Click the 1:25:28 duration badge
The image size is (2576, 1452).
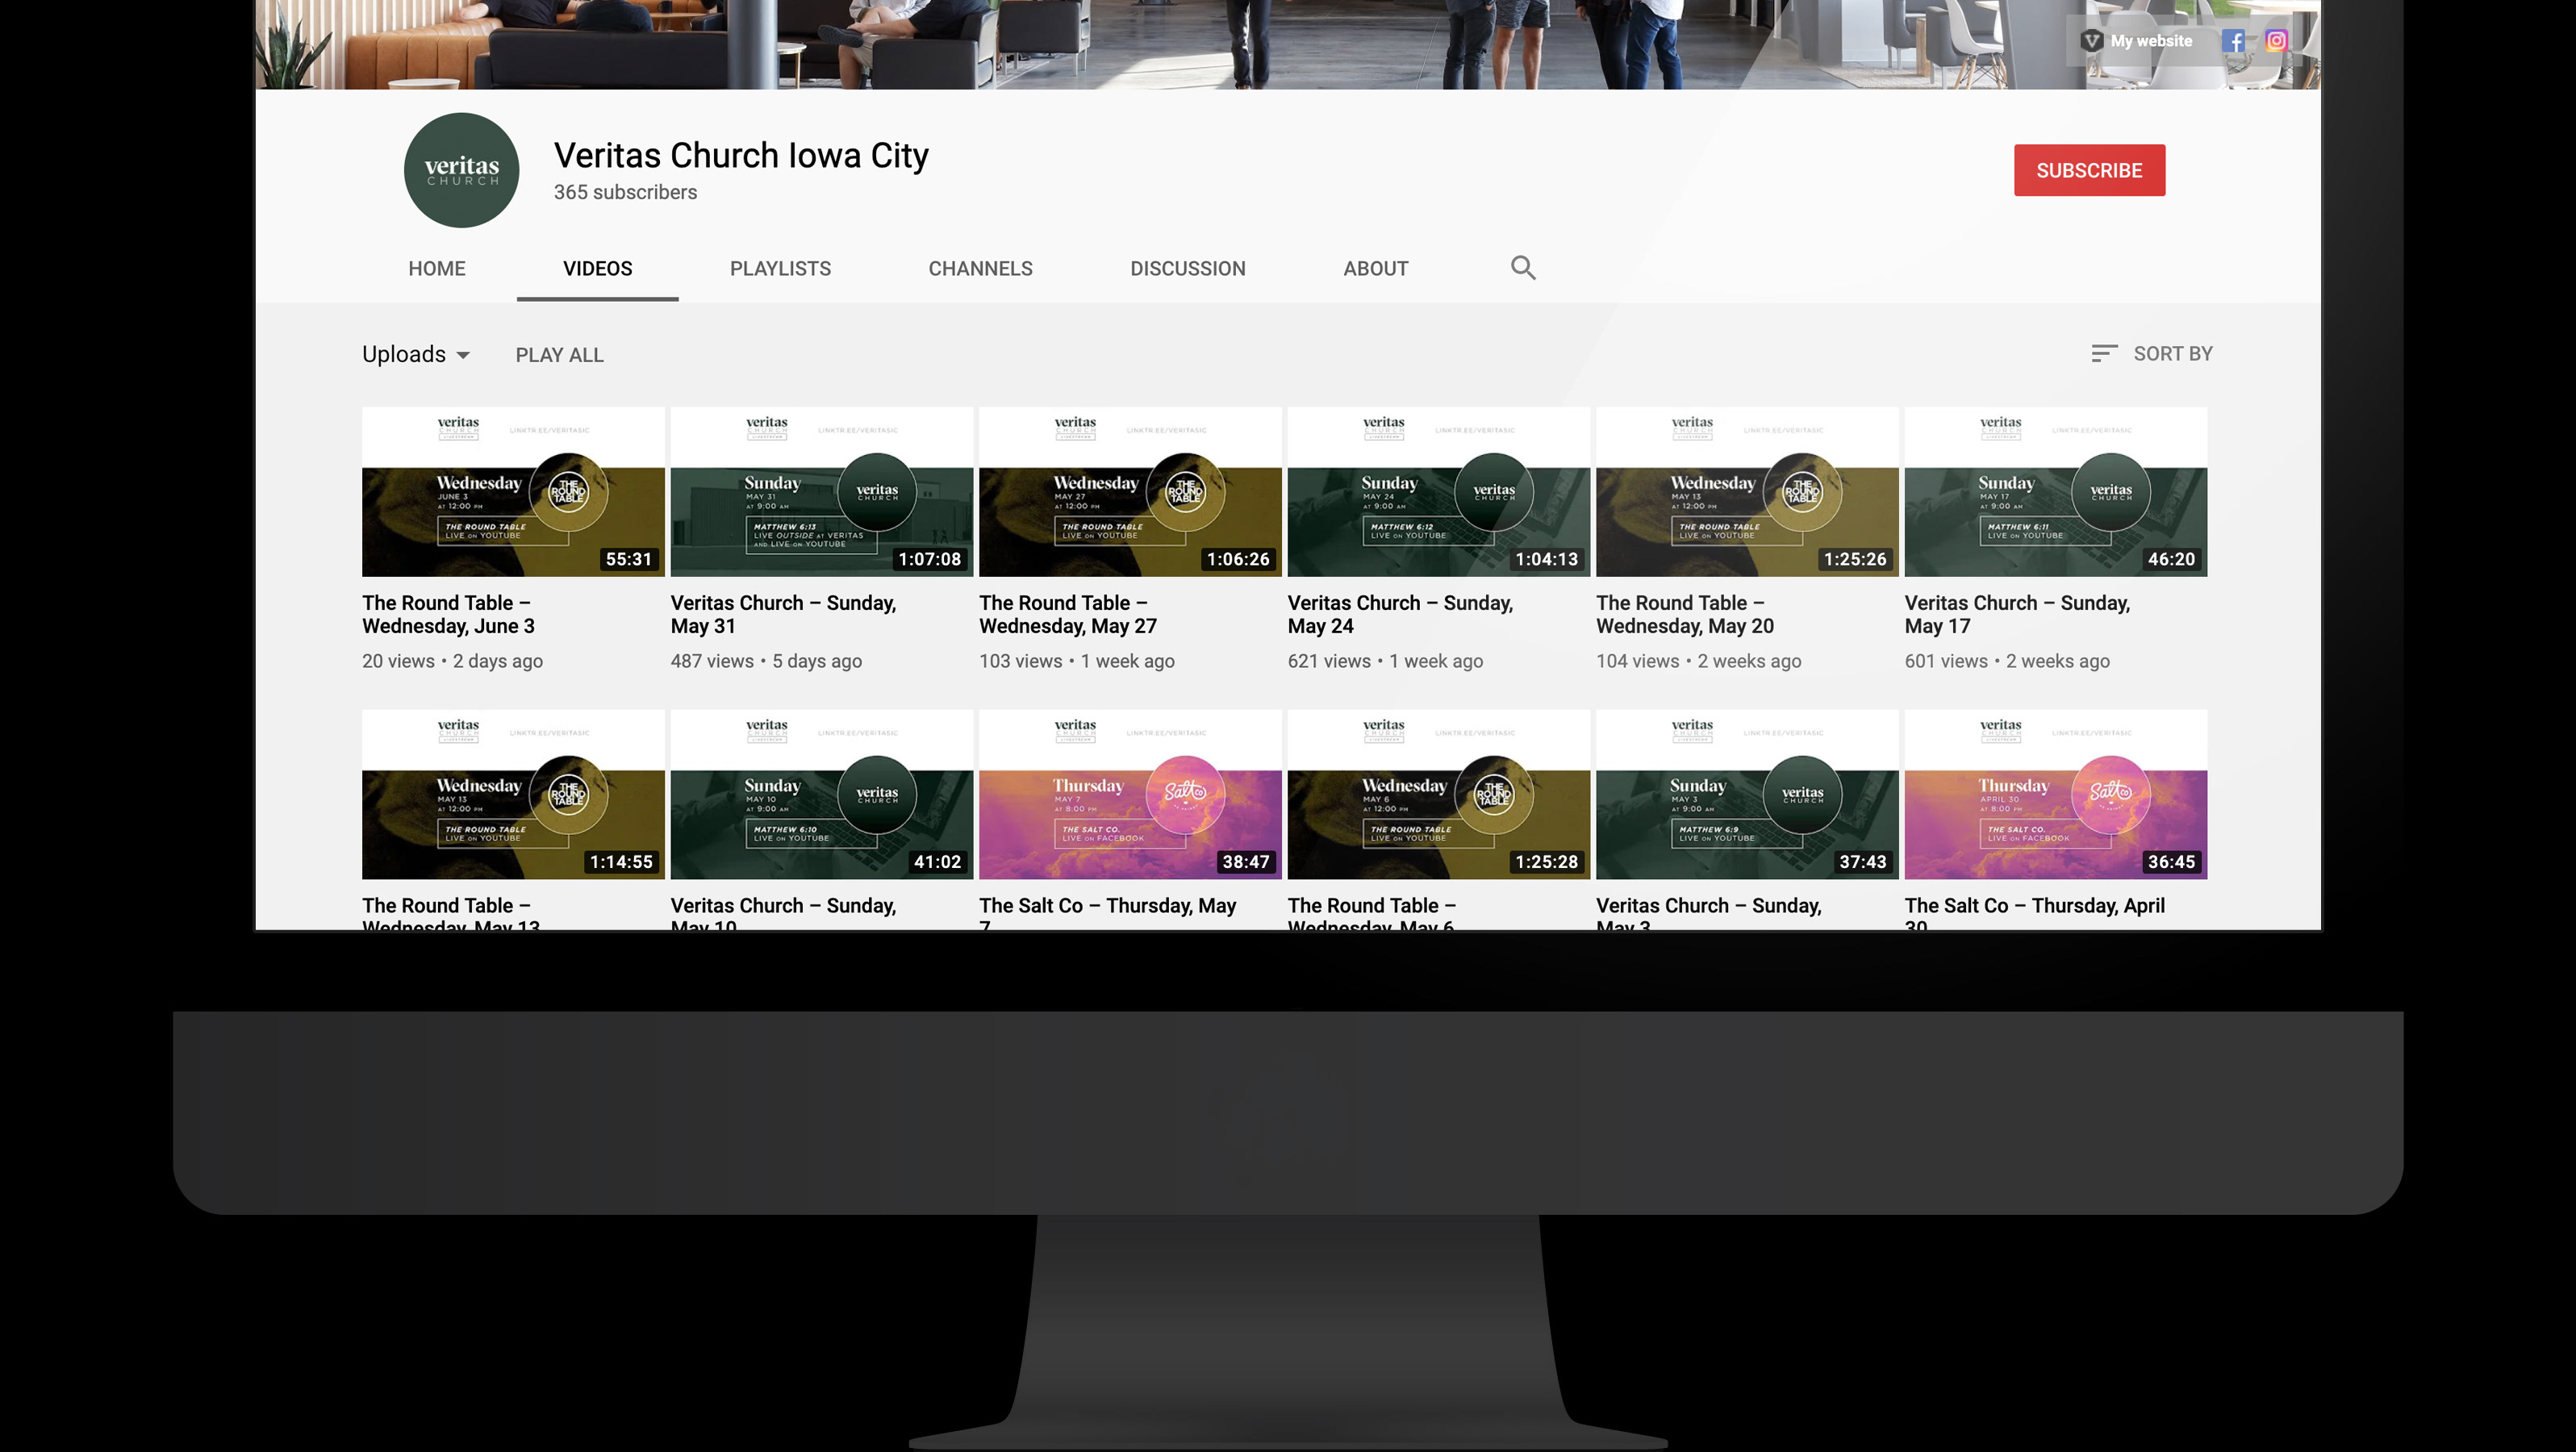coord(1546,862)
